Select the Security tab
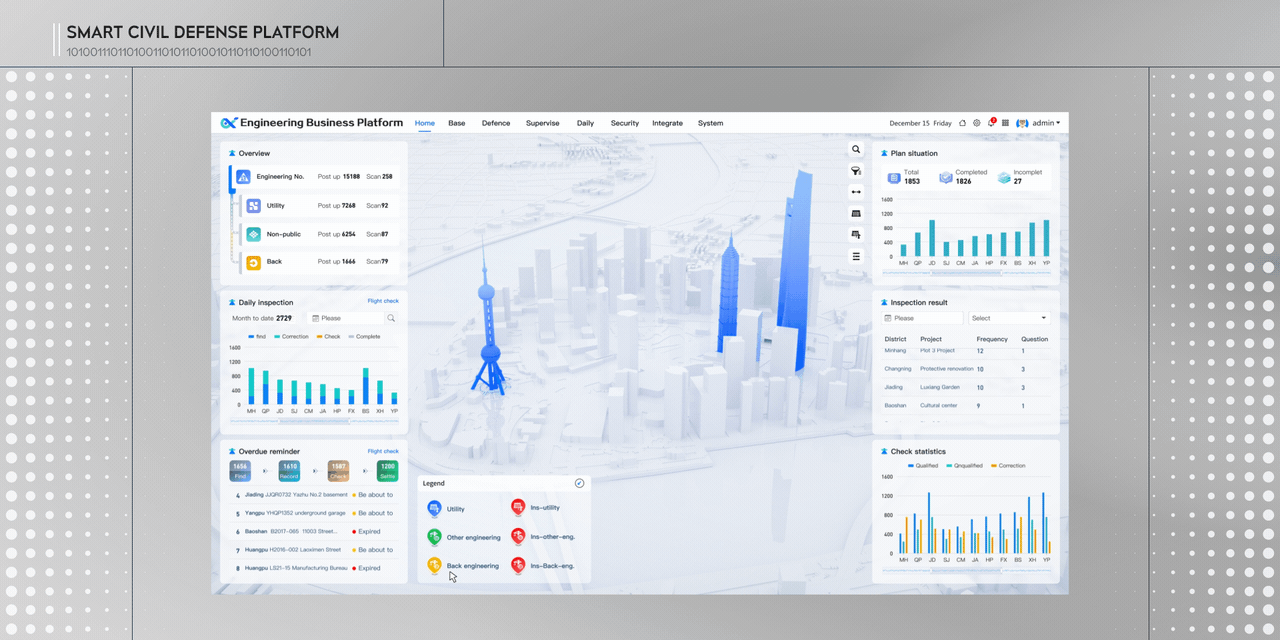 tap(625, 123)
